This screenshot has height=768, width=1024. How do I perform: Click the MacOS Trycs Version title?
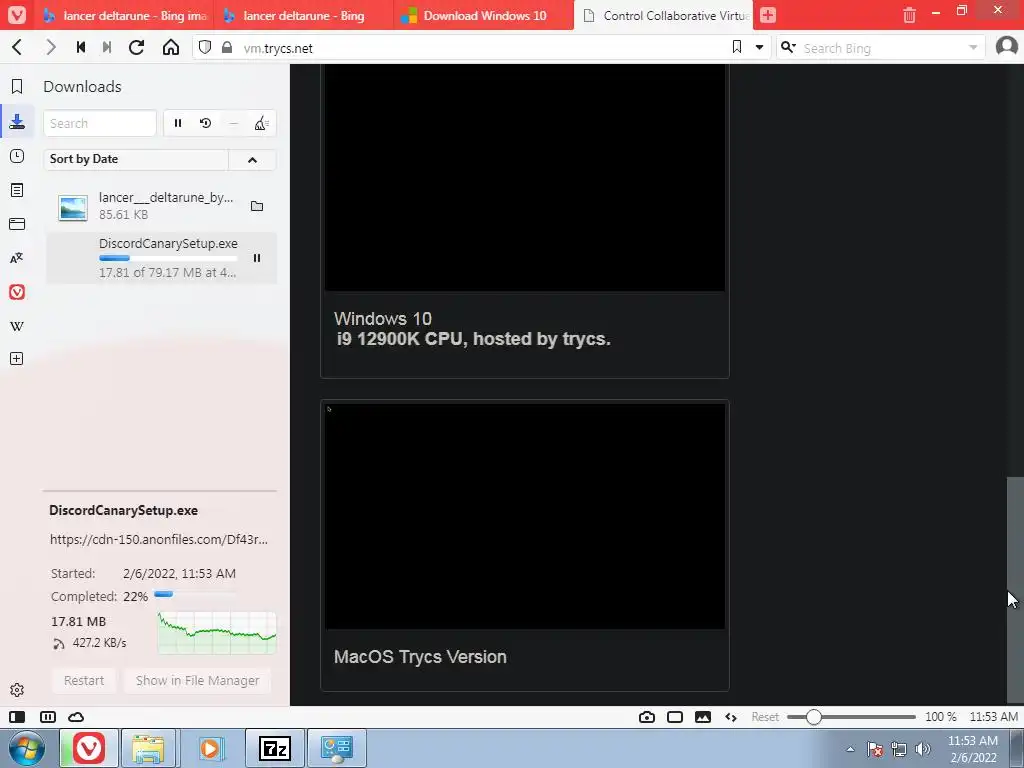(420, 656)
